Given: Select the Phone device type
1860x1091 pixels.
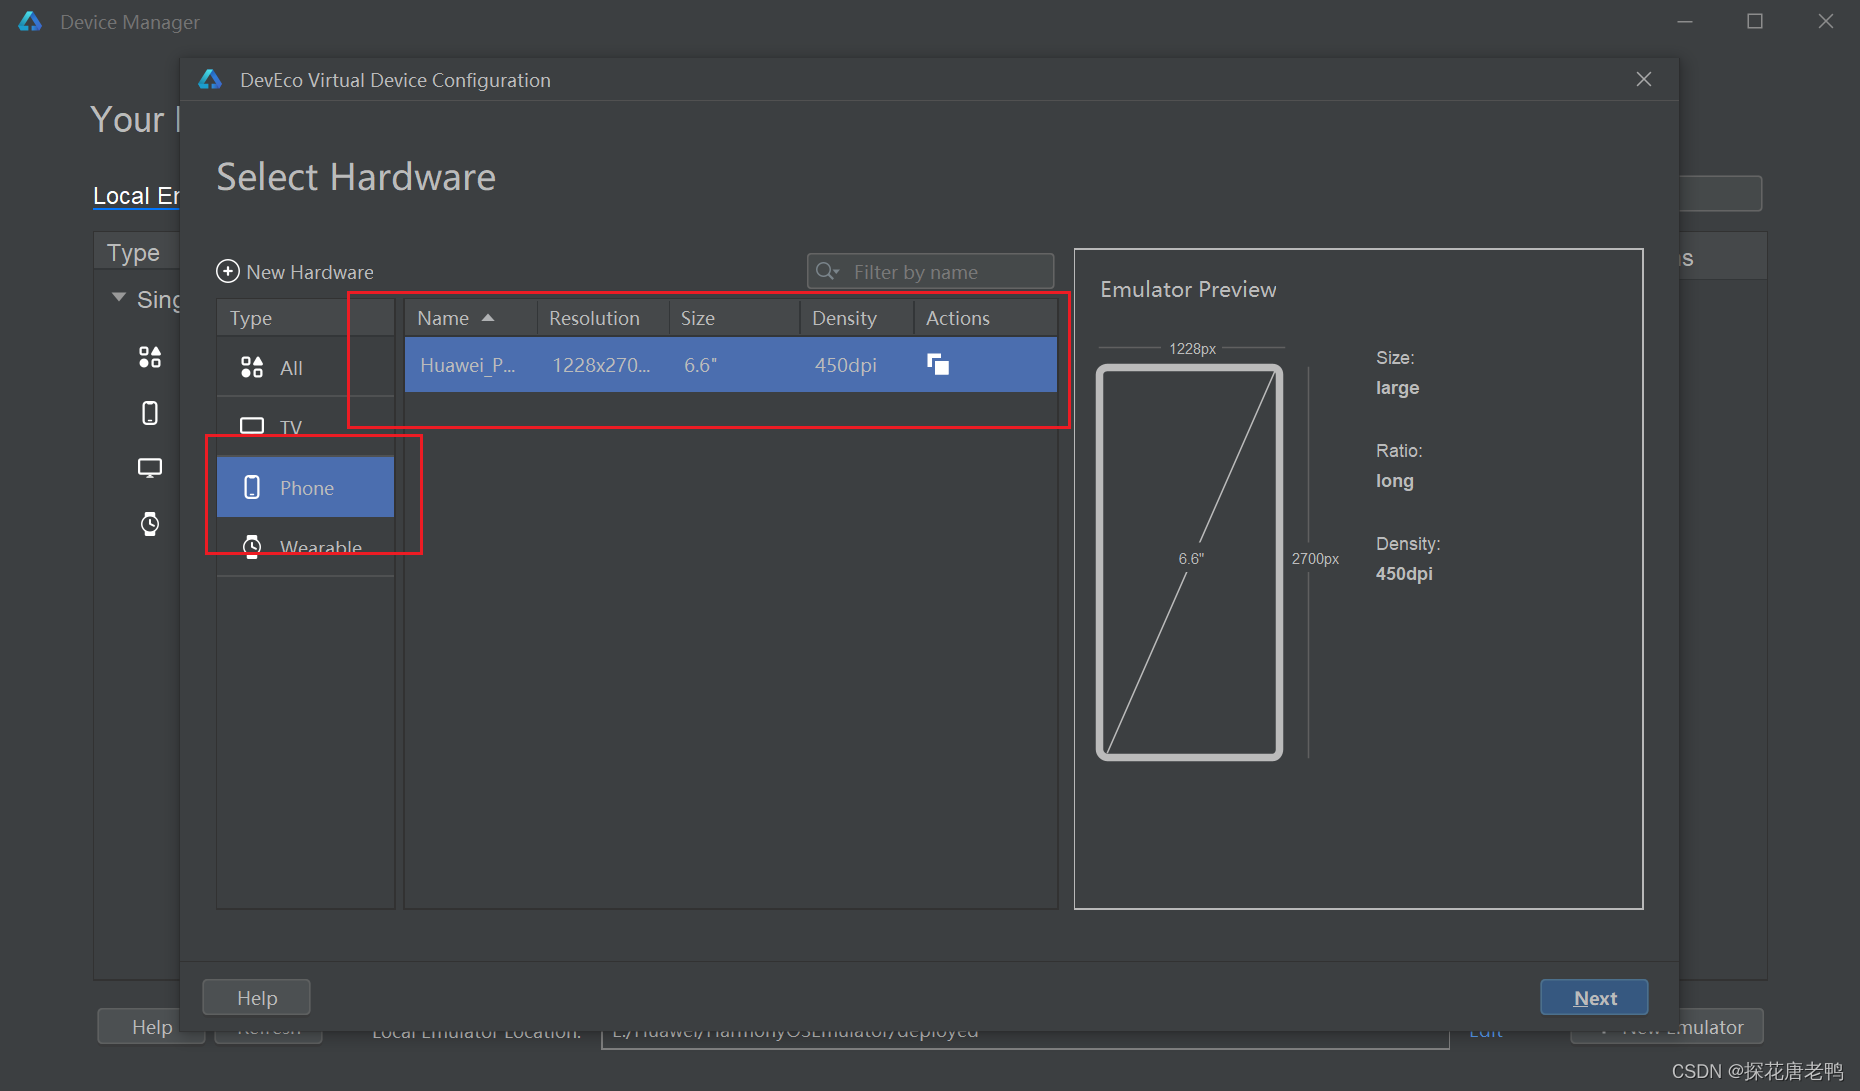Looking at the screenshot, I should coord(305,487).
